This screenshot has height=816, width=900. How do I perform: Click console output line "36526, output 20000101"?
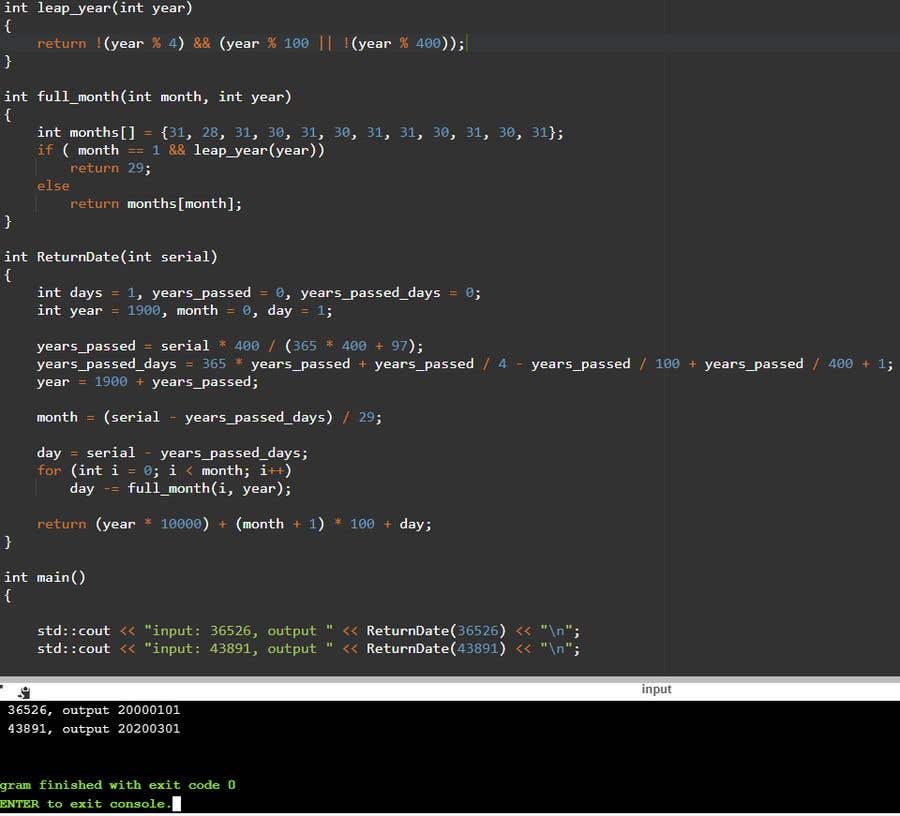[x=94, y=710]
